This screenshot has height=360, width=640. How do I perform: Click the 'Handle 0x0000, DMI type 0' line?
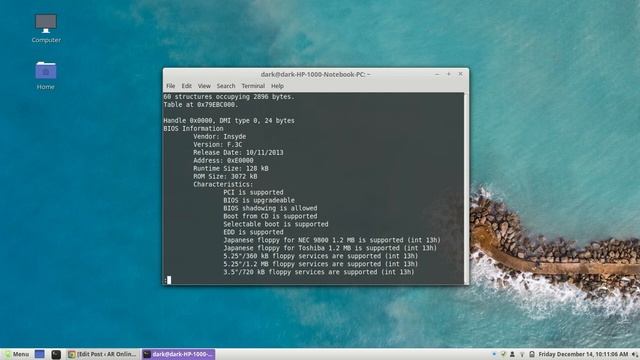coord(229,120)
